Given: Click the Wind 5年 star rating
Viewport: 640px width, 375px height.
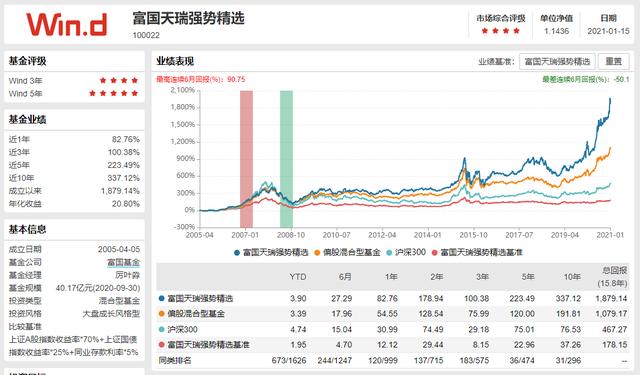Looking at the screenshot, I should pyautogui.click(x=113, y=93).
